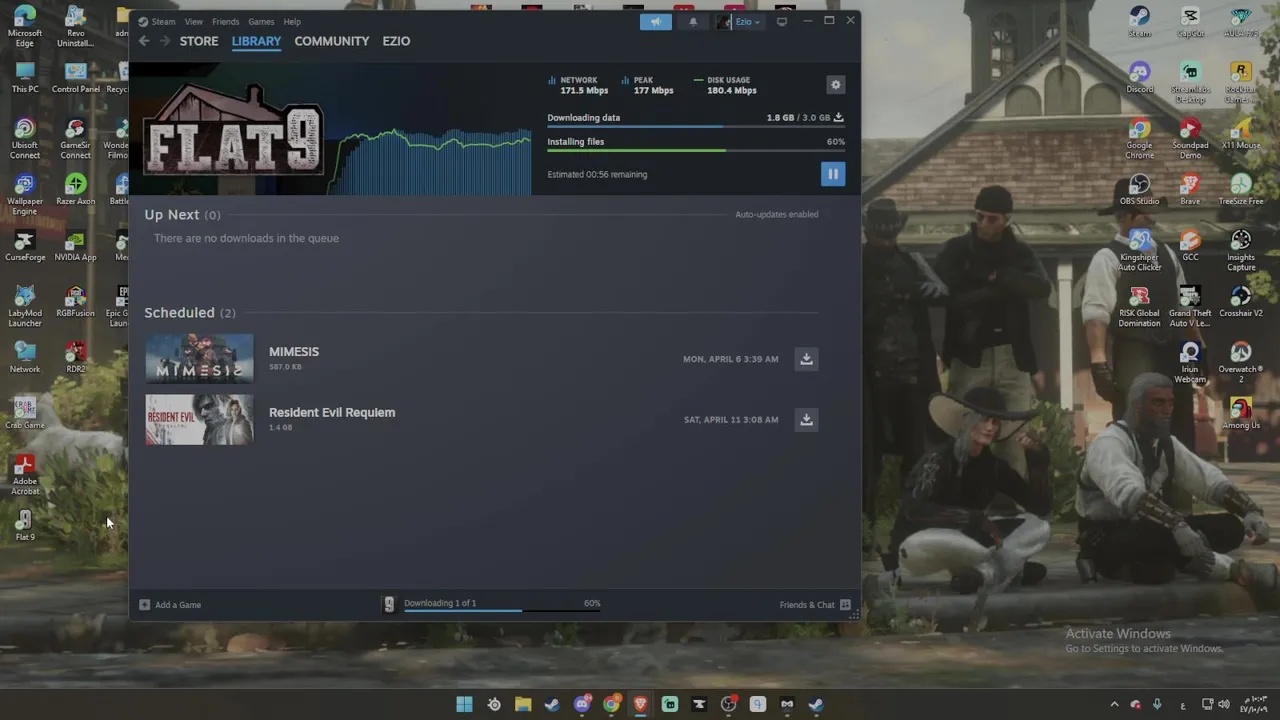Select Razer Axon desktop icon
This screenshot has width=1280, height=720.
click(75, 189)
